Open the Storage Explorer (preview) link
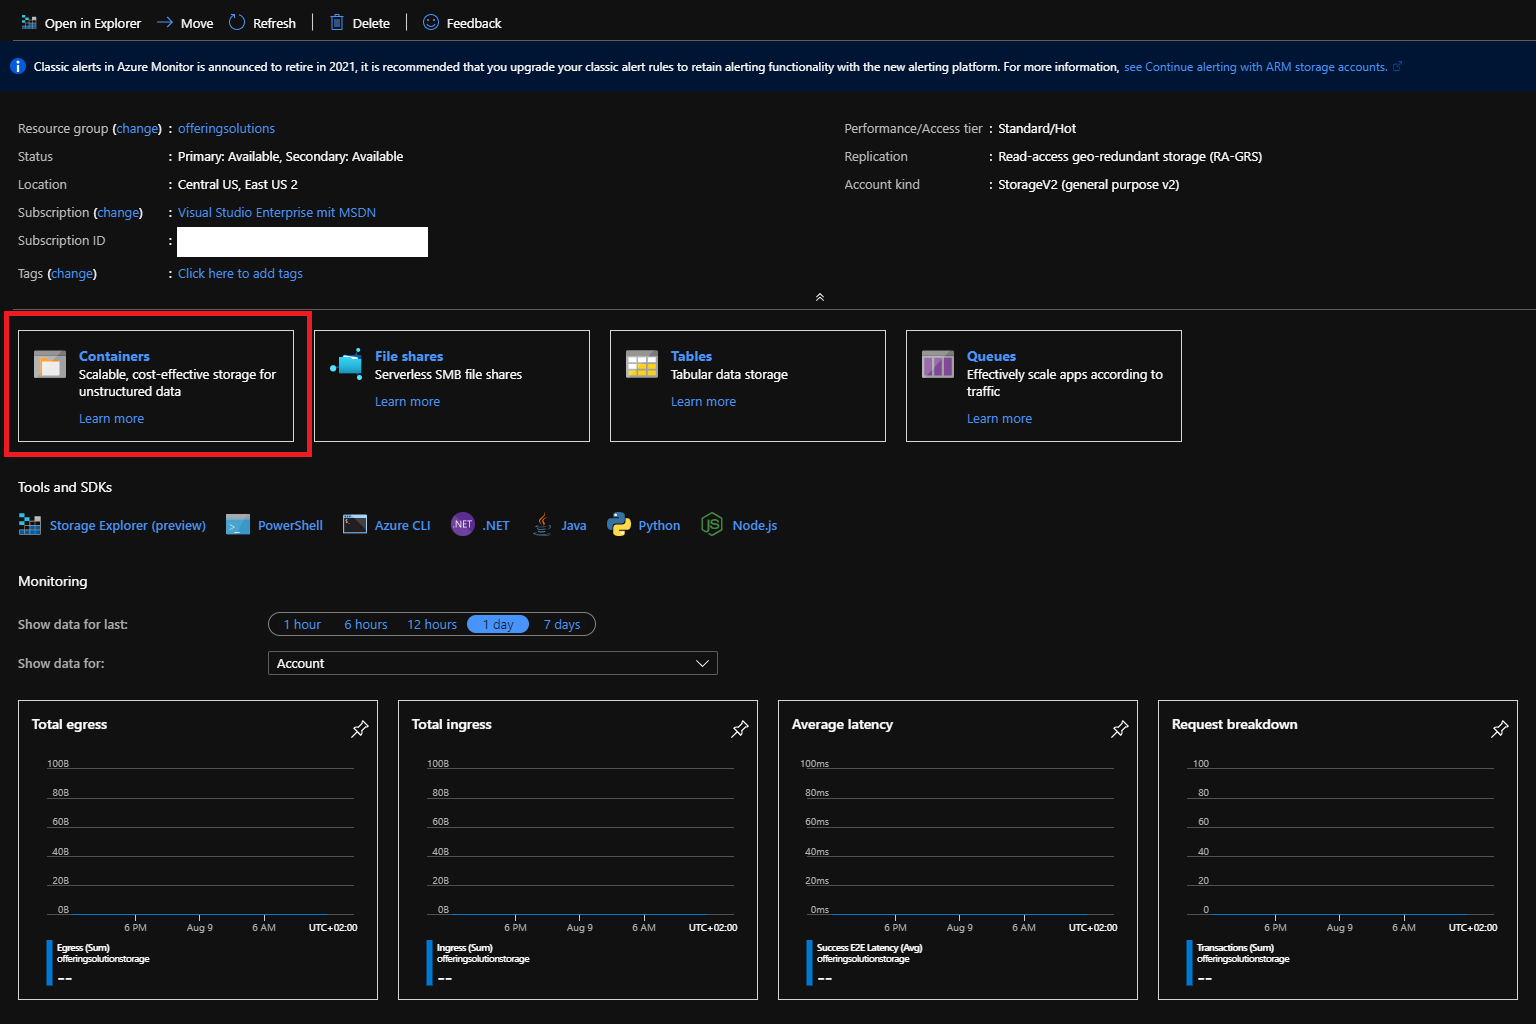Screen dimensions: 1536x1024 point(128,525)
